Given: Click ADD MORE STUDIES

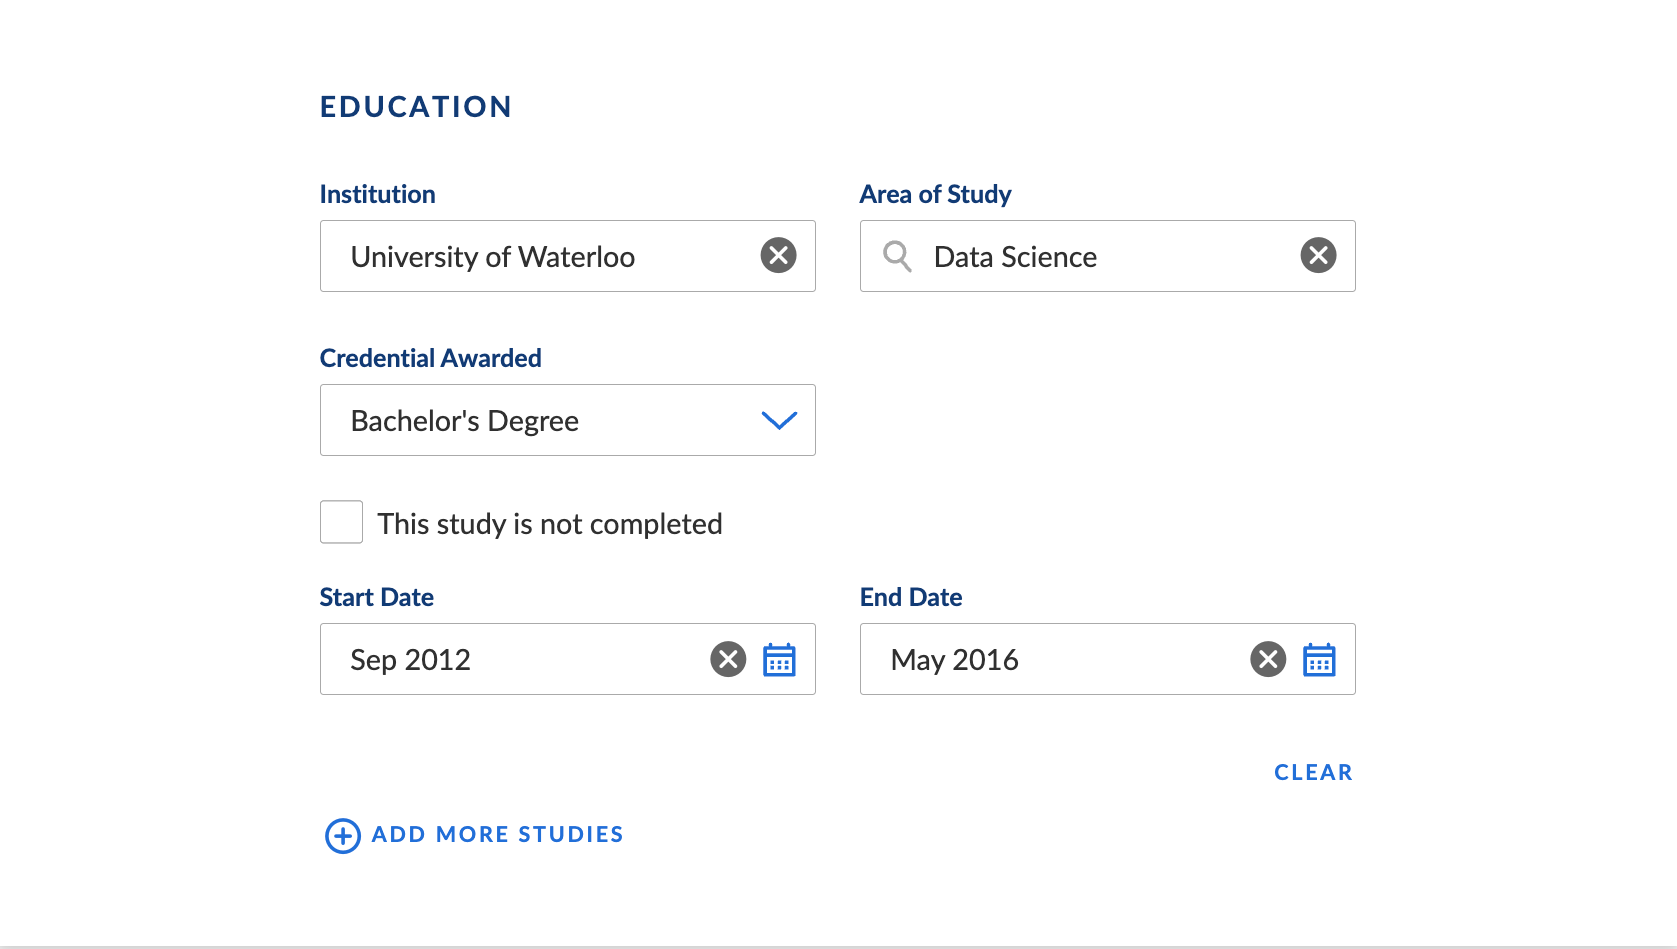Looking at the screenshot, I should 497,834.
